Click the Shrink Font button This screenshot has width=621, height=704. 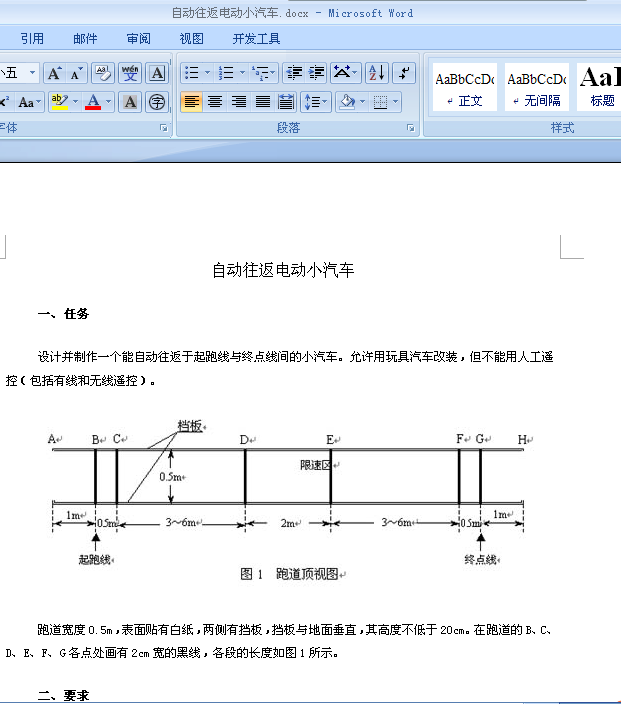coord(76,73)
